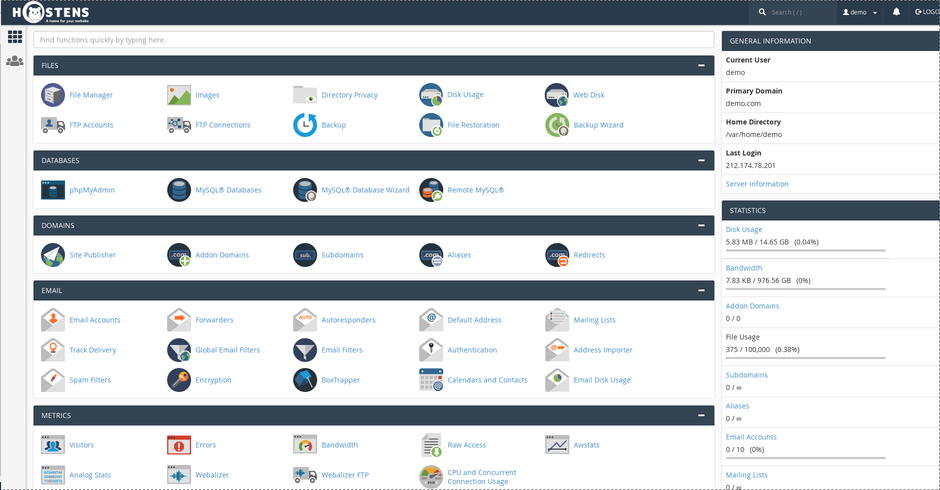The image size is (940, 490).
Task: Open the Redirects icon
Action: tap(557, 255)
